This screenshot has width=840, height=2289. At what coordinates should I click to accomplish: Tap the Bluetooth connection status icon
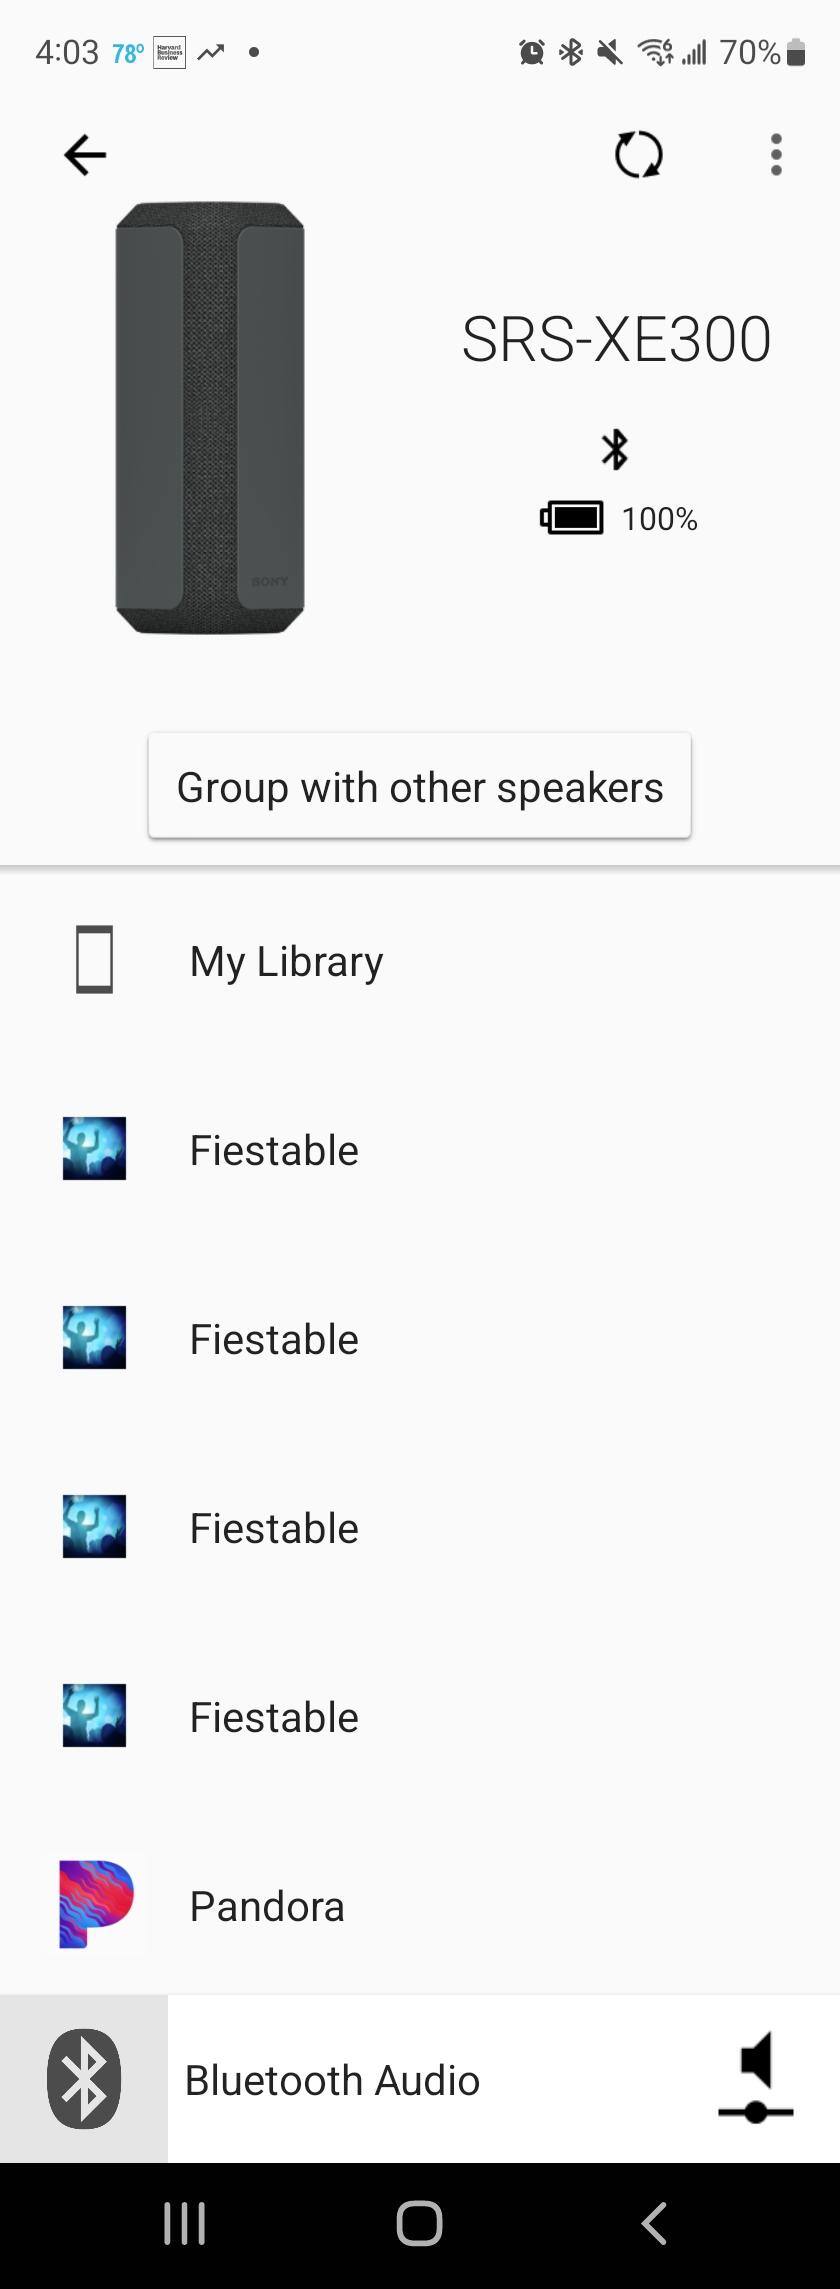[x=614, y=449]
